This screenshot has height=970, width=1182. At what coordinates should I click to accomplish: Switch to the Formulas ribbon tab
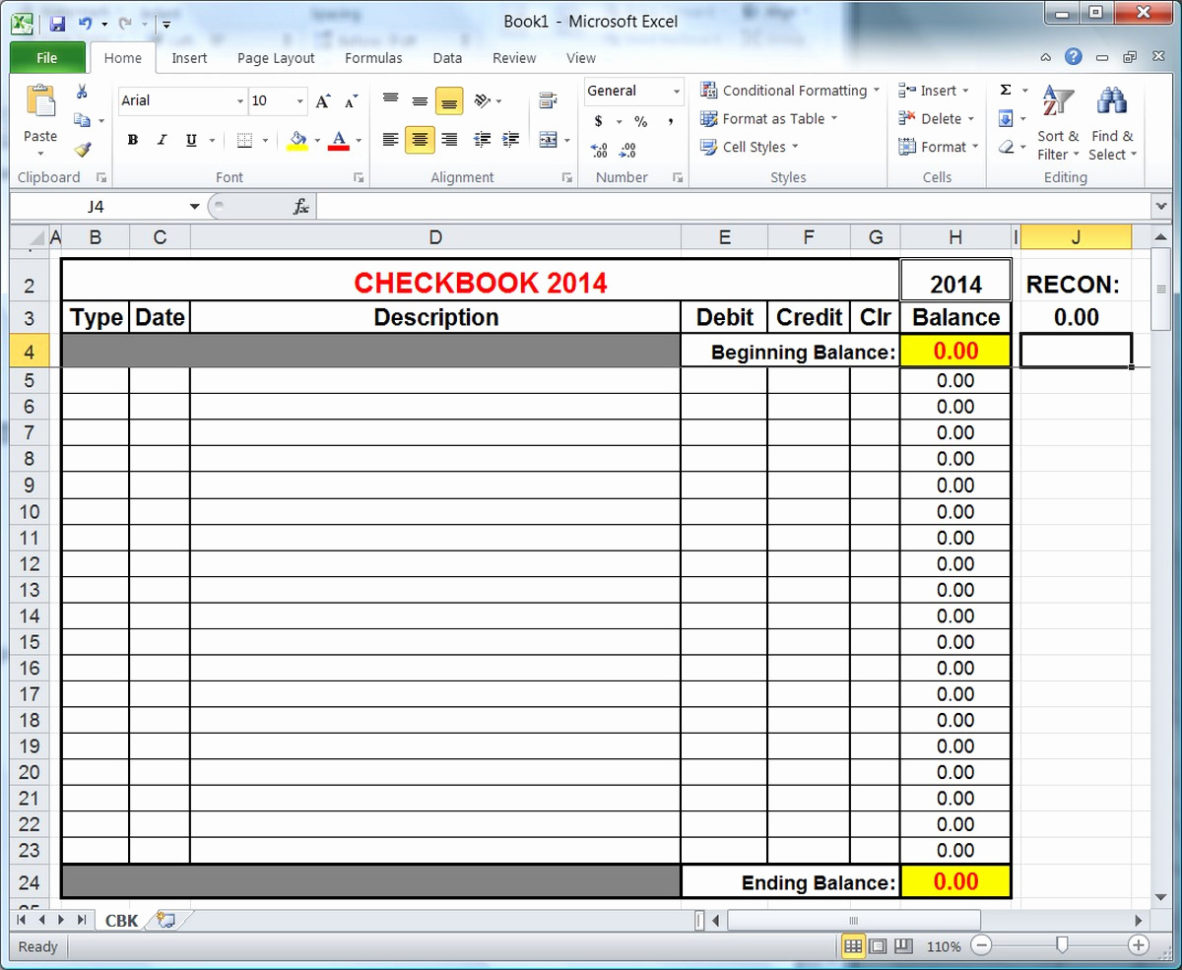tap(373, 58)
